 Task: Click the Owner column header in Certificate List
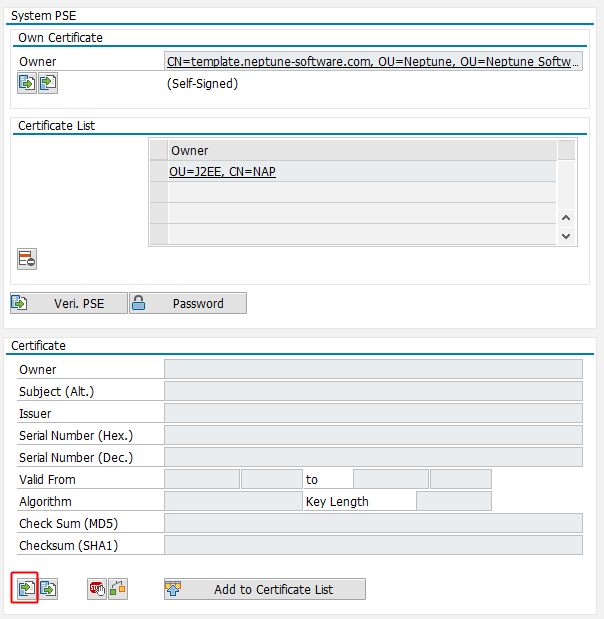[x=361, y=150]
